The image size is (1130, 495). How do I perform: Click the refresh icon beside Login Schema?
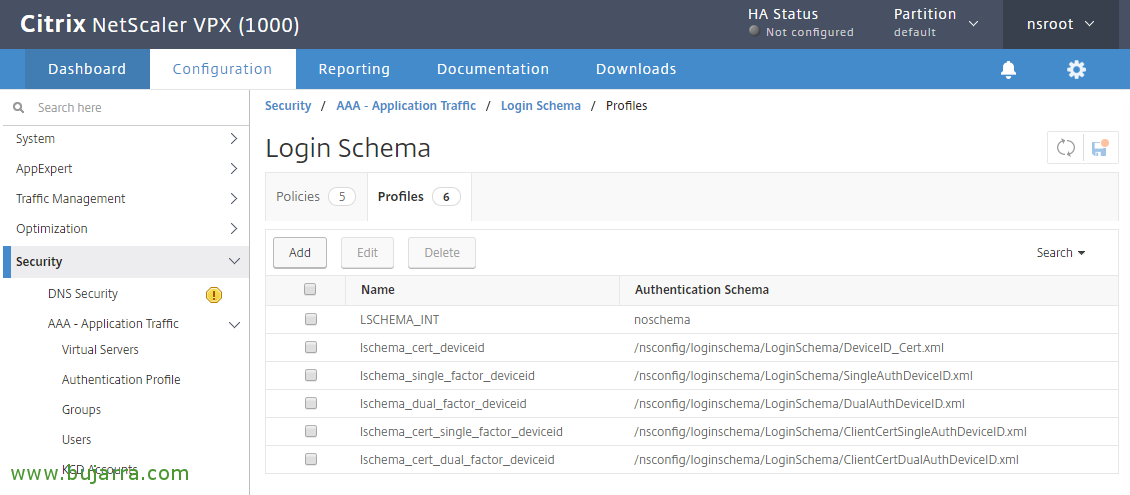(x=1065, y=148)
